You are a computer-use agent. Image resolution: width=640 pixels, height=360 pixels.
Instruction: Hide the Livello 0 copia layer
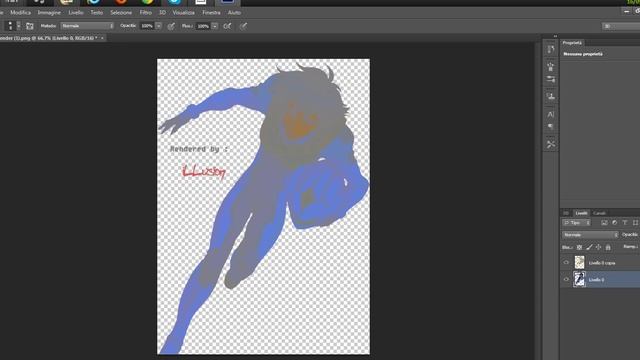(566, 263)
